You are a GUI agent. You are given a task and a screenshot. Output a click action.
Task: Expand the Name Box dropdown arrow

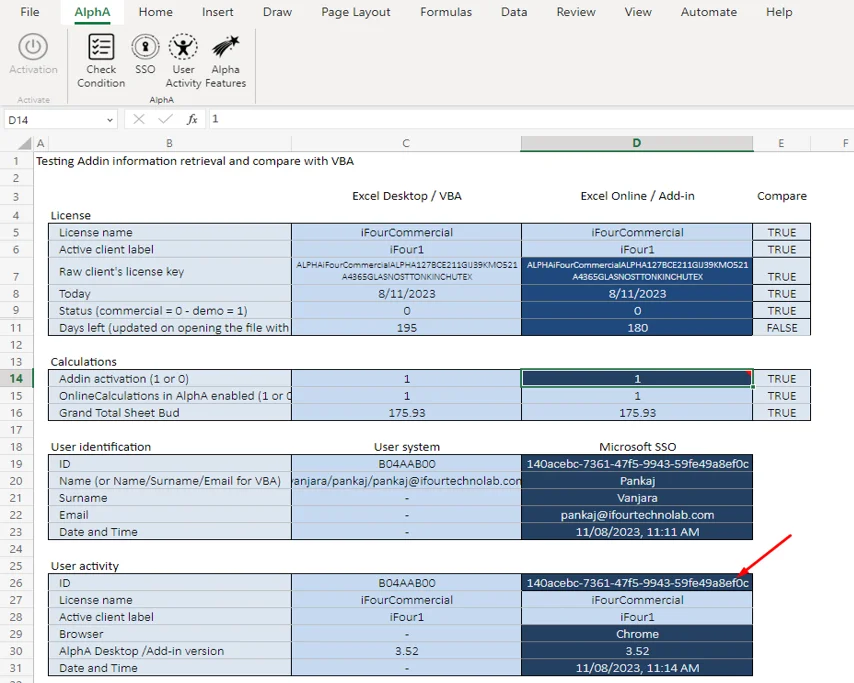(109, 120)
